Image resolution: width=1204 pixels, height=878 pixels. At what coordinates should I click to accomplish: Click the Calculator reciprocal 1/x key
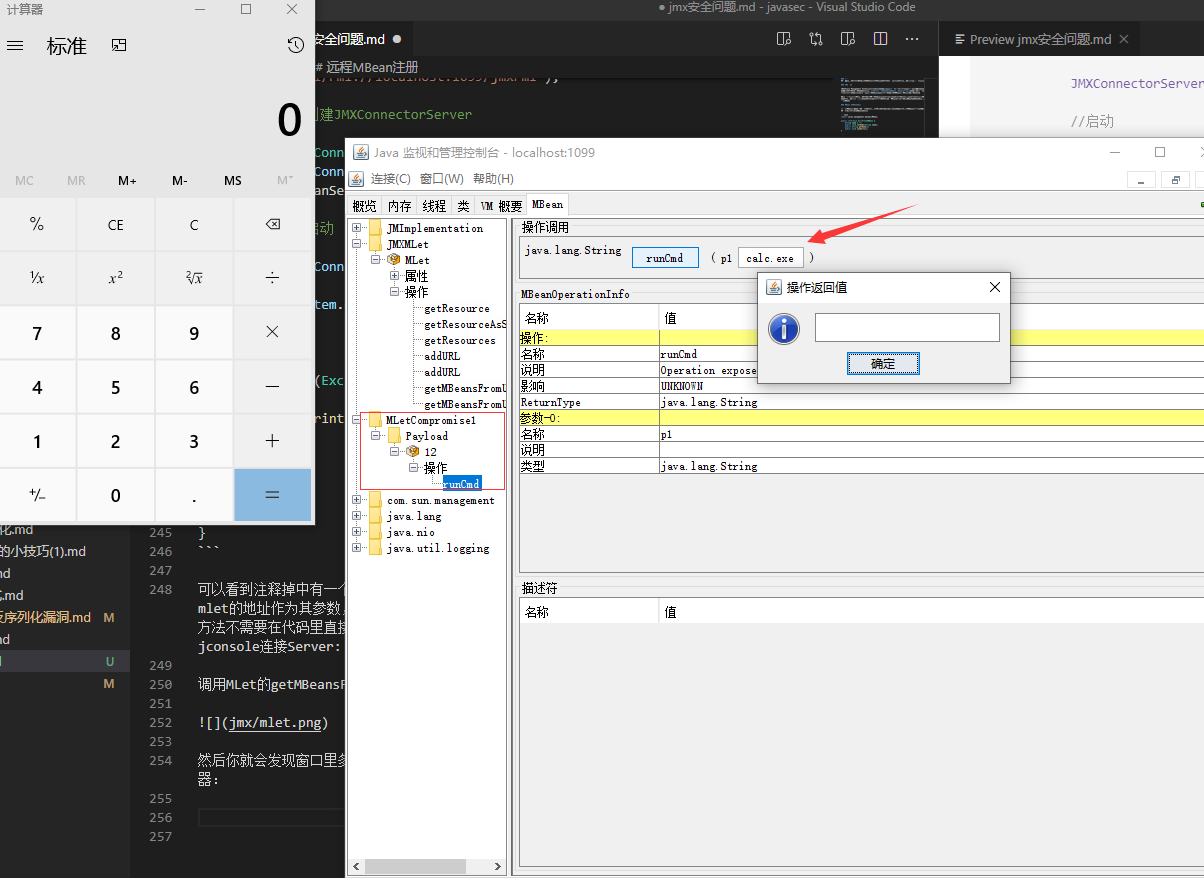point(37,278)
